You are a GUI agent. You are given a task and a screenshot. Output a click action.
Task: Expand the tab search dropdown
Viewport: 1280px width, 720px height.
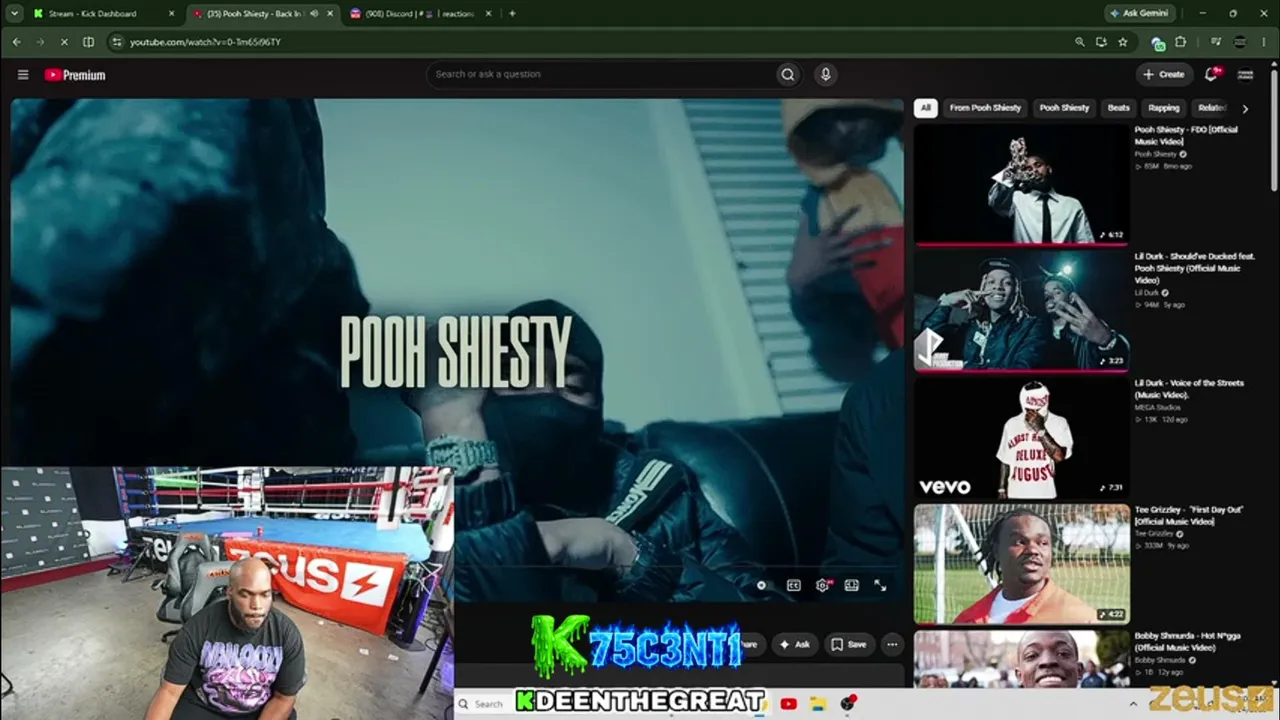click(x=14, y=14)
